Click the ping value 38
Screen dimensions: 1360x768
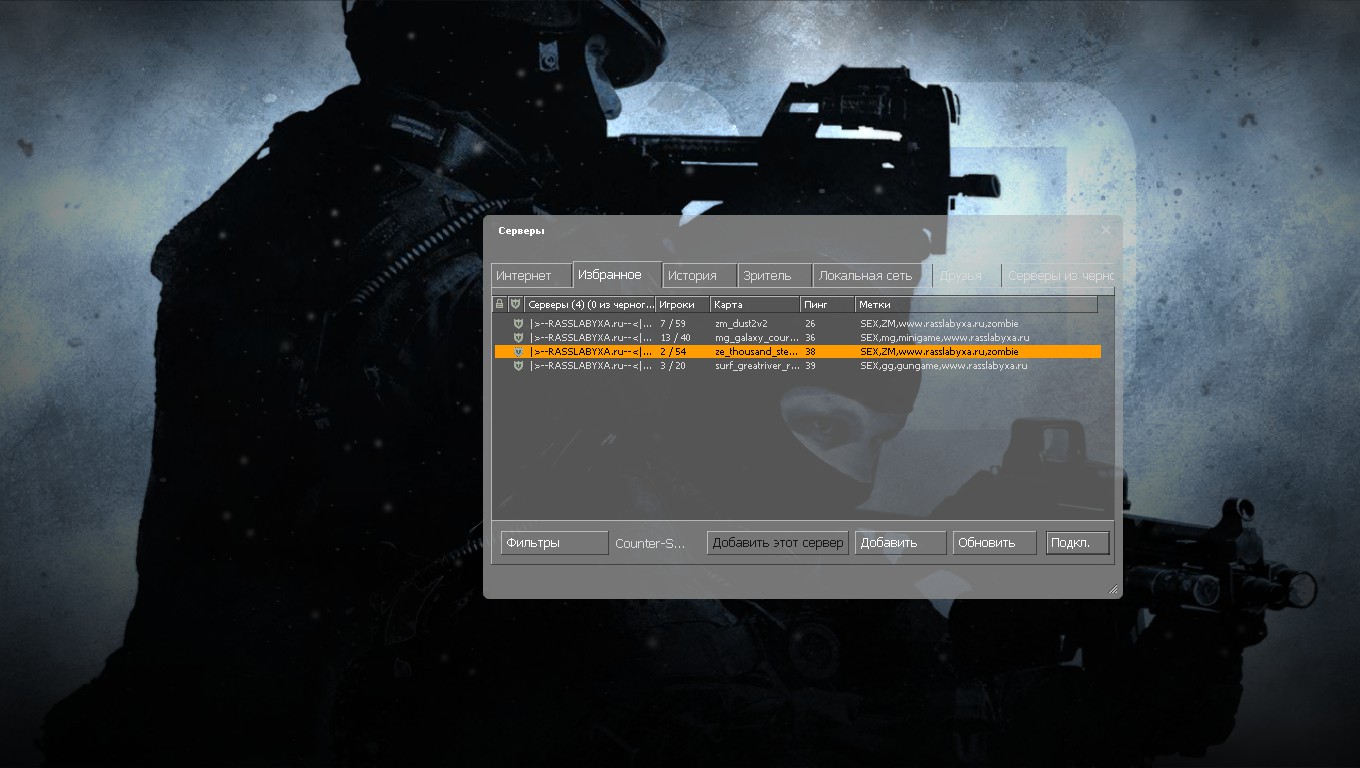(x=810, y=352)
